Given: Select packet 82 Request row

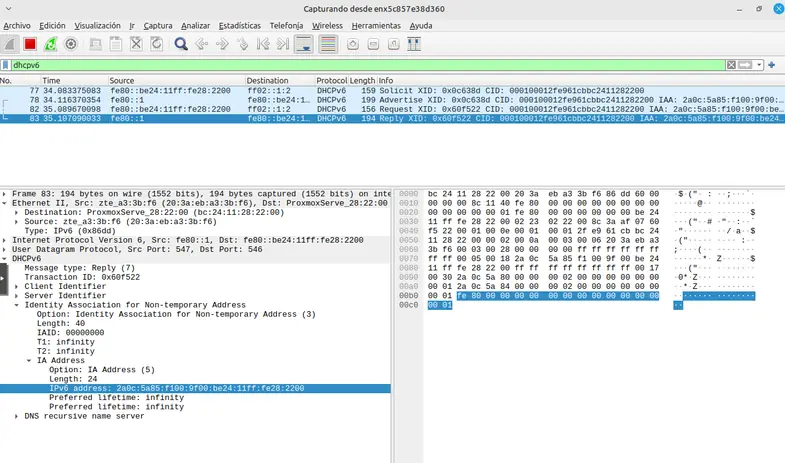Looking at the screenshot, I should 392,109.
